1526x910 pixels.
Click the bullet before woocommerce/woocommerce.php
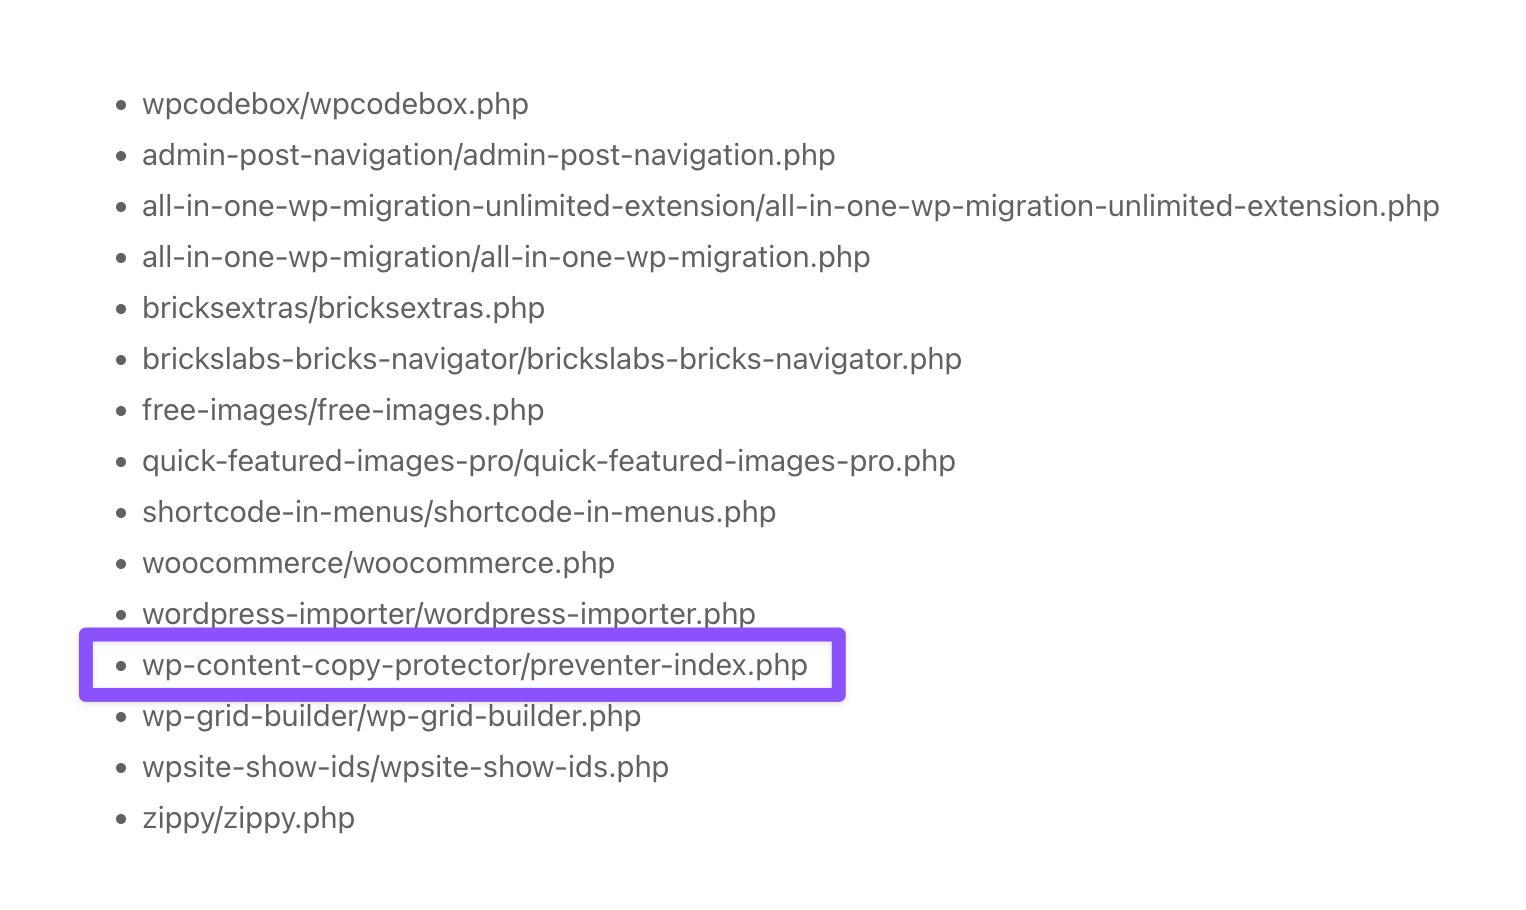point(121,564)
